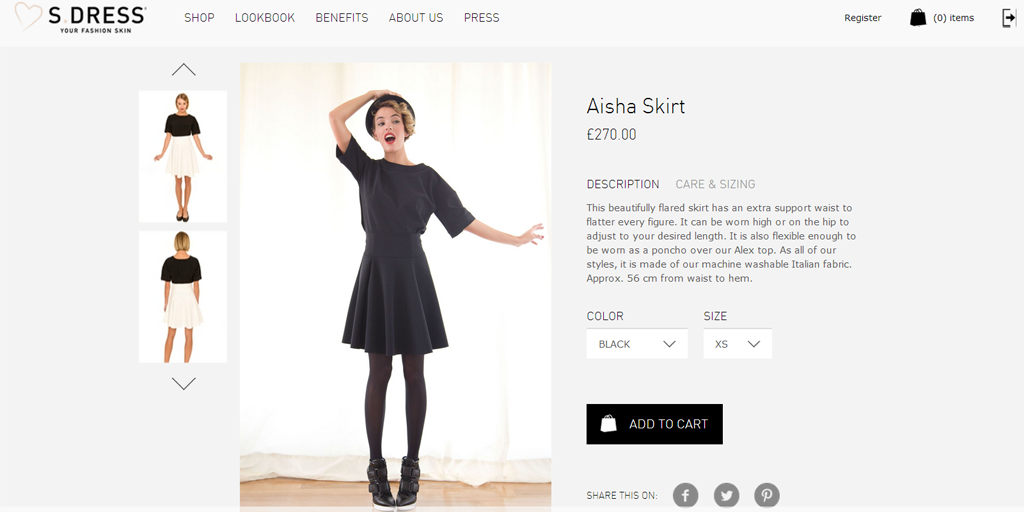Viewport: 1024px width, 512px height.
Task: Show next thumbnails with down arrow
Action: (x=184, y=384)
